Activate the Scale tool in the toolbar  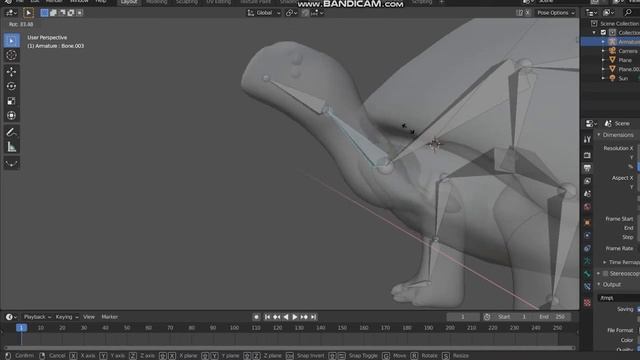[11, 101]
